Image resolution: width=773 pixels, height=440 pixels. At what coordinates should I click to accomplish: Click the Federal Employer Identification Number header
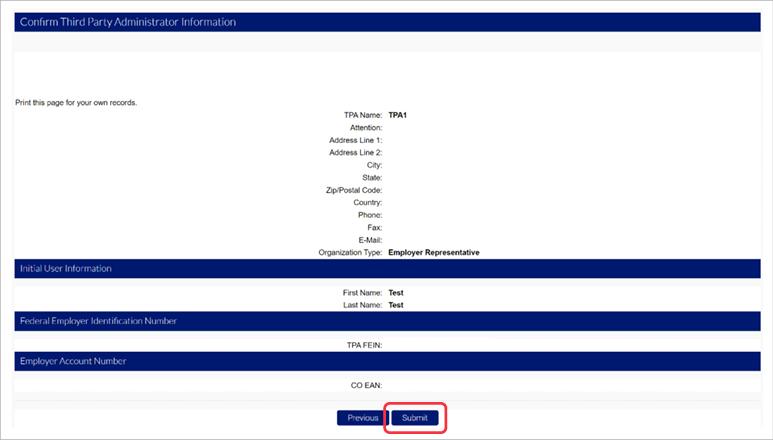(x=98, y=321)
